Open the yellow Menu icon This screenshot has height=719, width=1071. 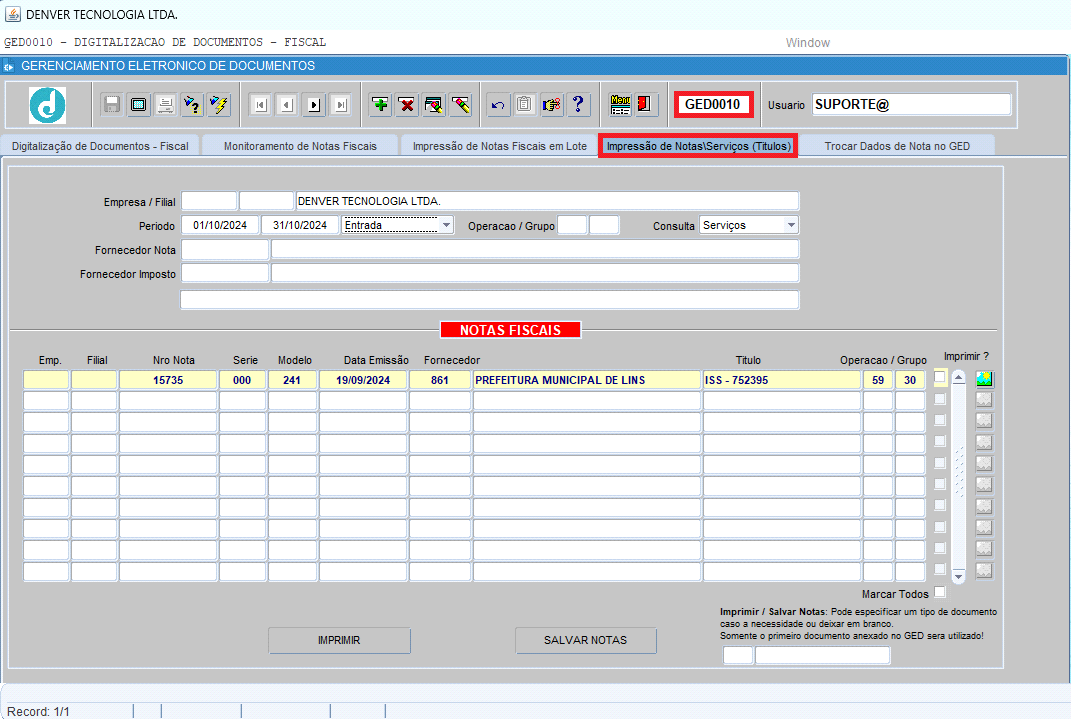(620, 104)
